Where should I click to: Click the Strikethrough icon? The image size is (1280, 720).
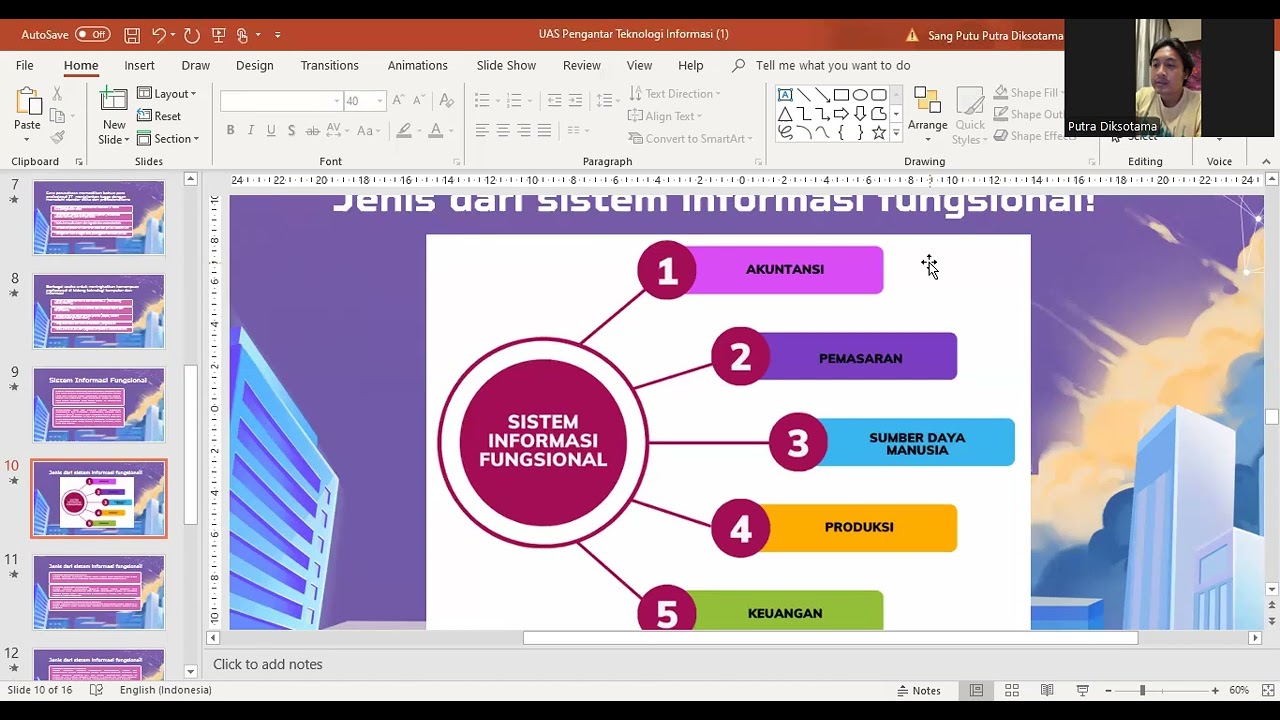point(313,130)
